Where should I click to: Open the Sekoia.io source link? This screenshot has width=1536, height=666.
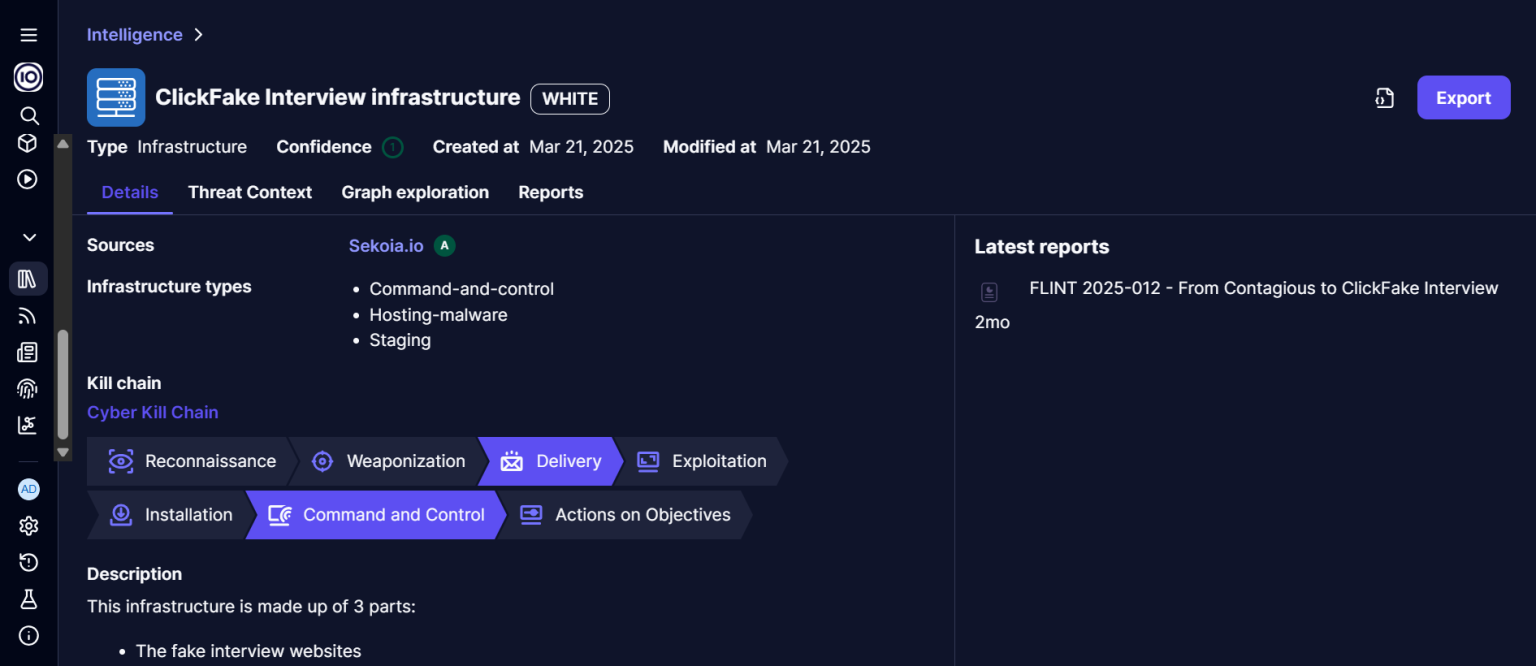pos(386,246)
